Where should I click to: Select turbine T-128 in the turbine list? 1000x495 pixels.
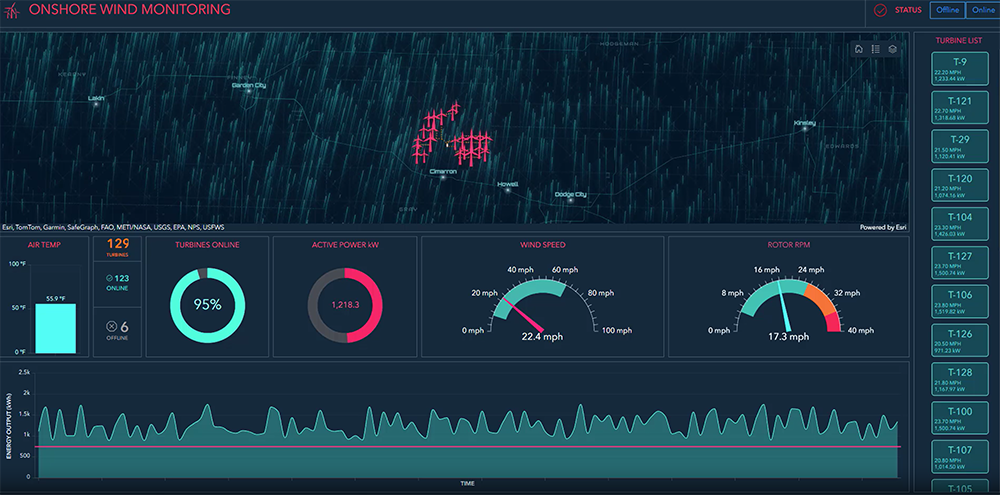tap(959, 379)
